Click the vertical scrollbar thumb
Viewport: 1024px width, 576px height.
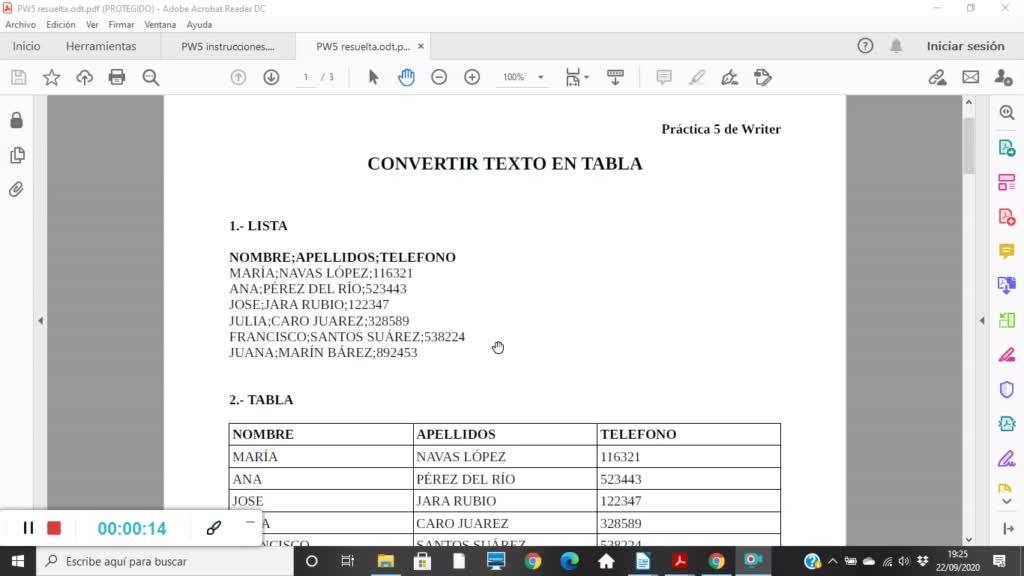(968, 145)
